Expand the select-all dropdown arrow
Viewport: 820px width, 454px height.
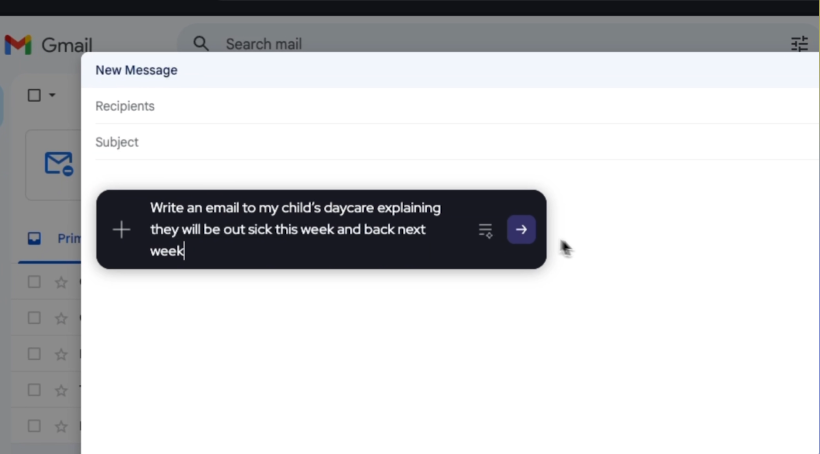point(52,95)
